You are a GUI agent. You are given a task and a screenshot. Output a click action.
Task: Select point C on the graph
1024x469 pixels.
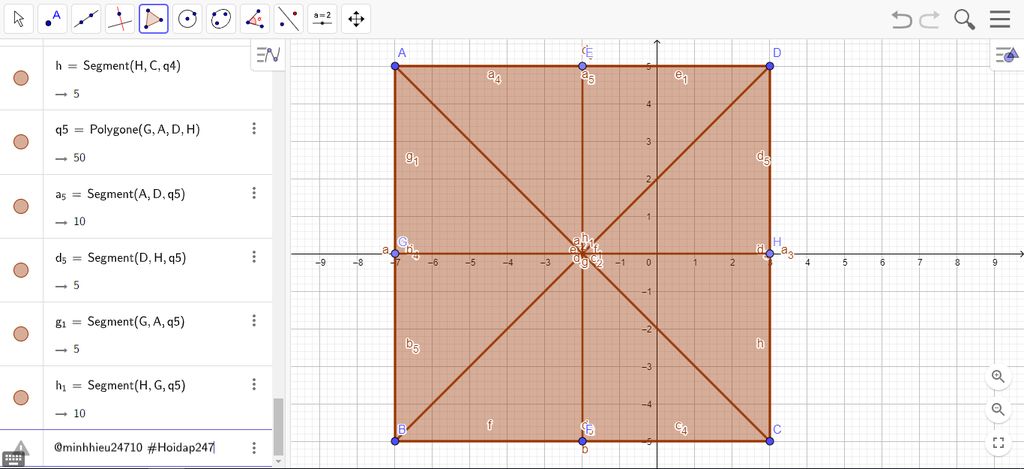coord(770,441)
